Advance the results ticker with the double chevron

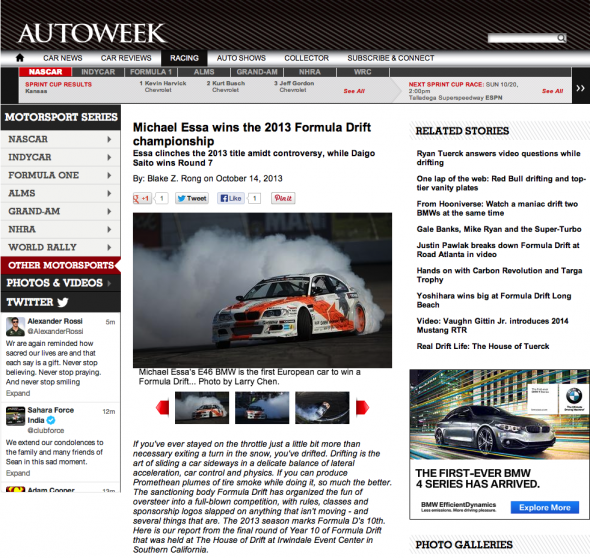click(x=581, y=88)
